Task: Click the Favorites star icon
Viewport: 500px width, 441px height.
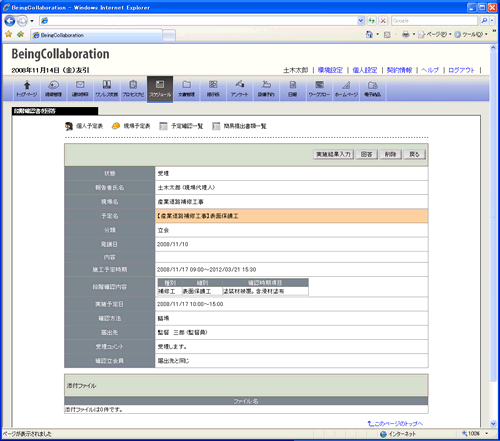Action: pyautogui.click(x=9, y=34)
